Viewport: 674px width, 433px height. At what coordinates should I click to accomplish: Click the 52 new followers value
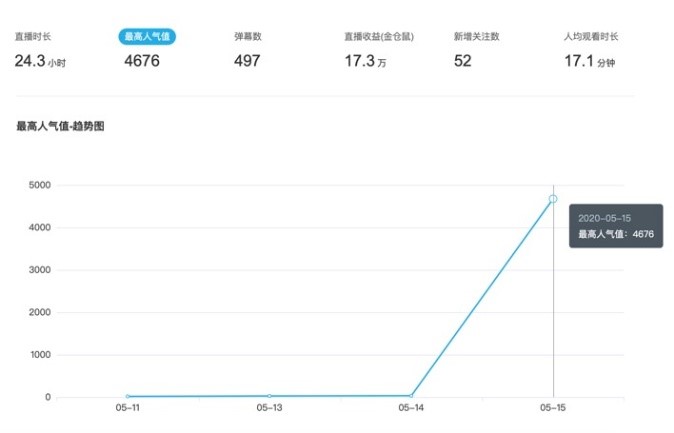tap(463, 61)
